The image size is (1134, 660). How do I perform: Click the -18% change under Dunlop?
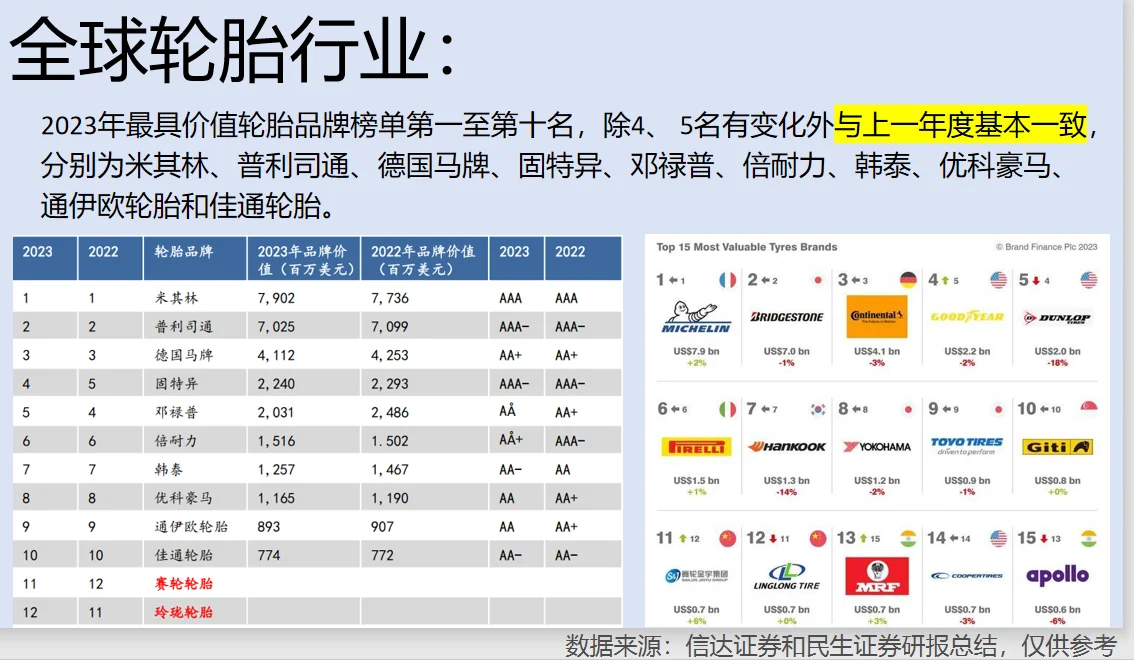[1057, 363]
